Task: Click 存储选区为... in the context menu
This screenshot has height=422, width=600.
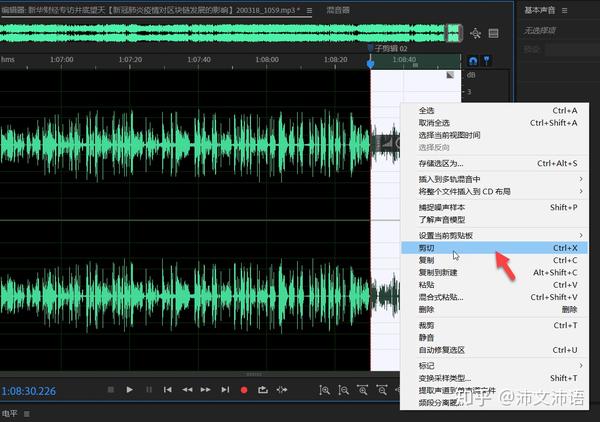Action: point(494,163)
